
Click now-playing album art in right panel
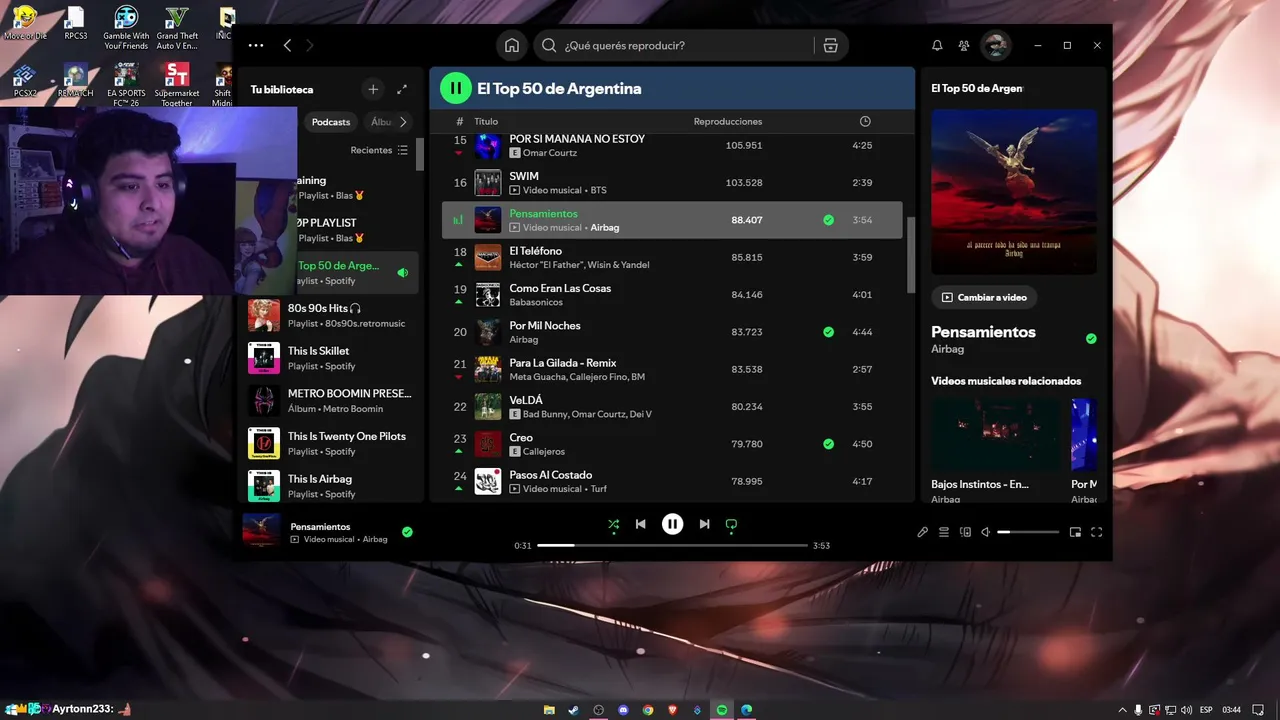1014,192
